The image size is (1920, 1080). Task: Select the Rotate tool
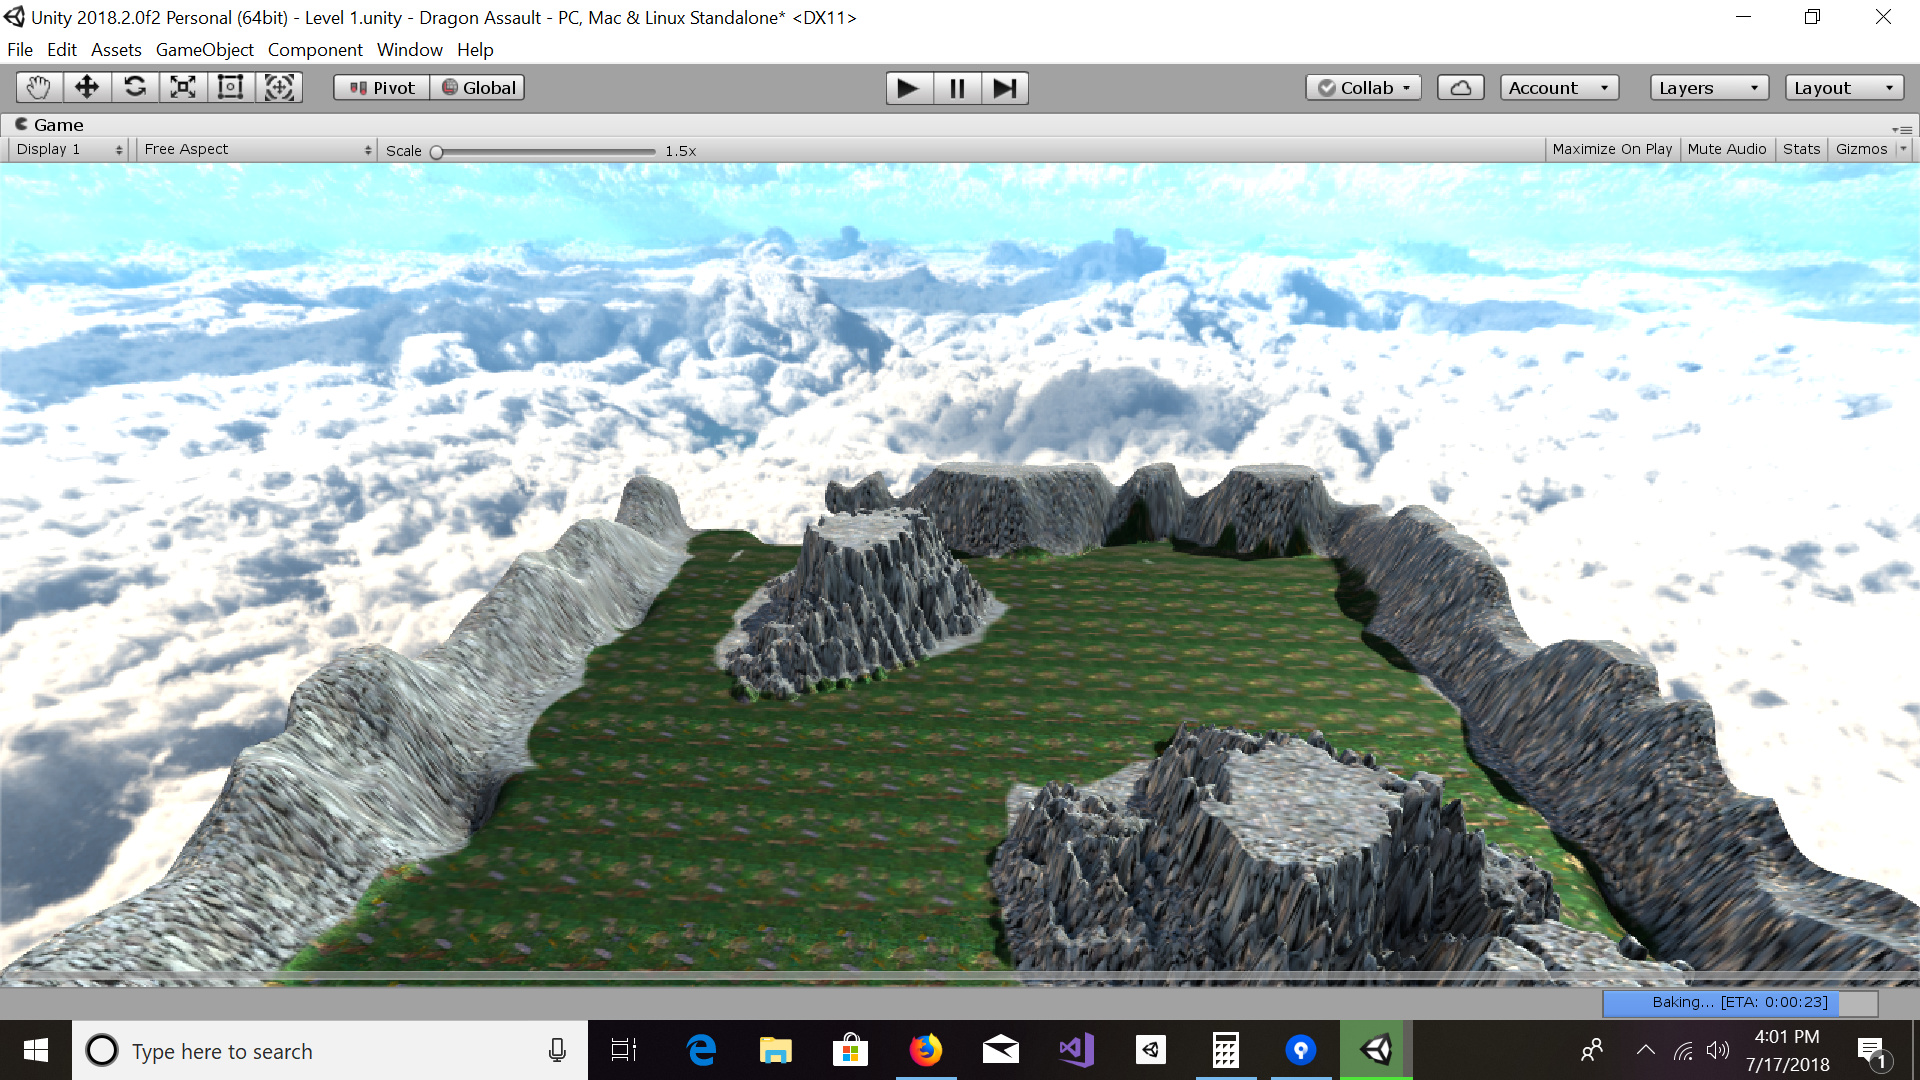pos(135,88)
